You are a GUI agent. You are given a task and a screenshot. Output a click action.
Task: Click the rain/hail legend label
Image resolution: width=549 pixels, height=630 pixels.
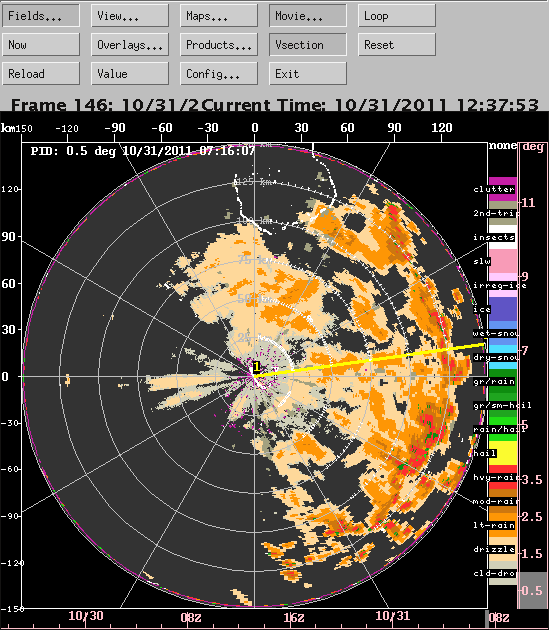pos(500,430)
